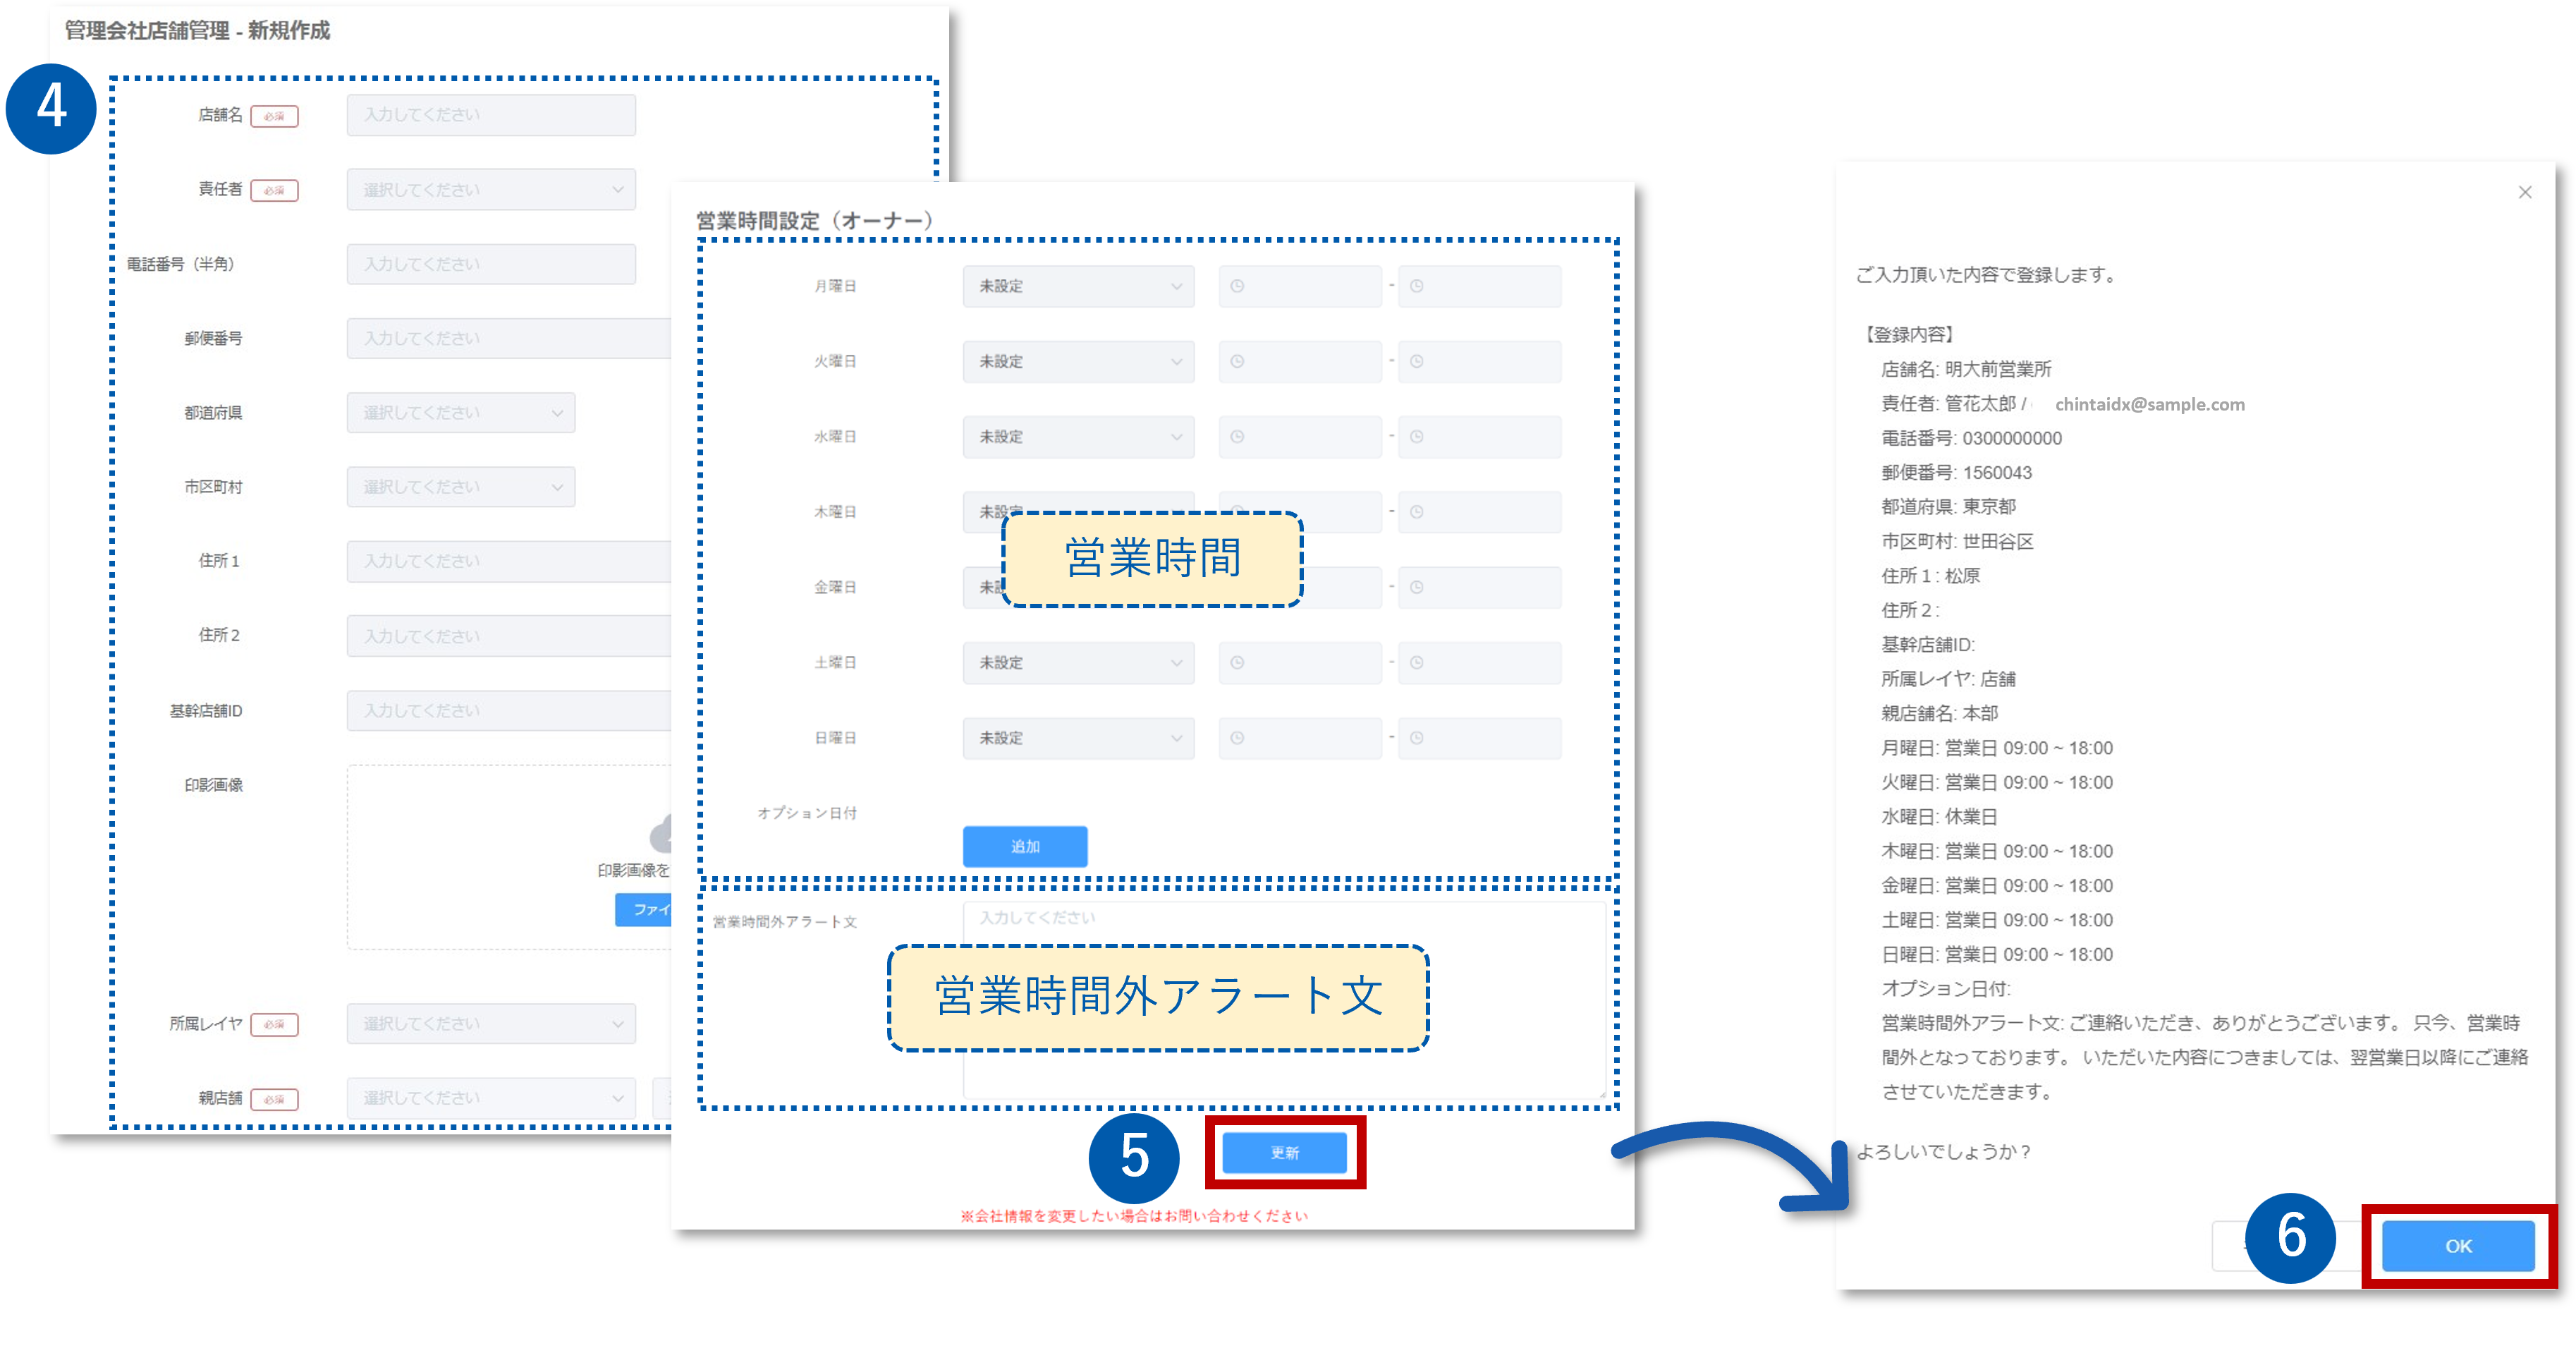Click the clock icon for 金曜日 start time
Screen dimensions: 2576x1365
(1237, 587)
